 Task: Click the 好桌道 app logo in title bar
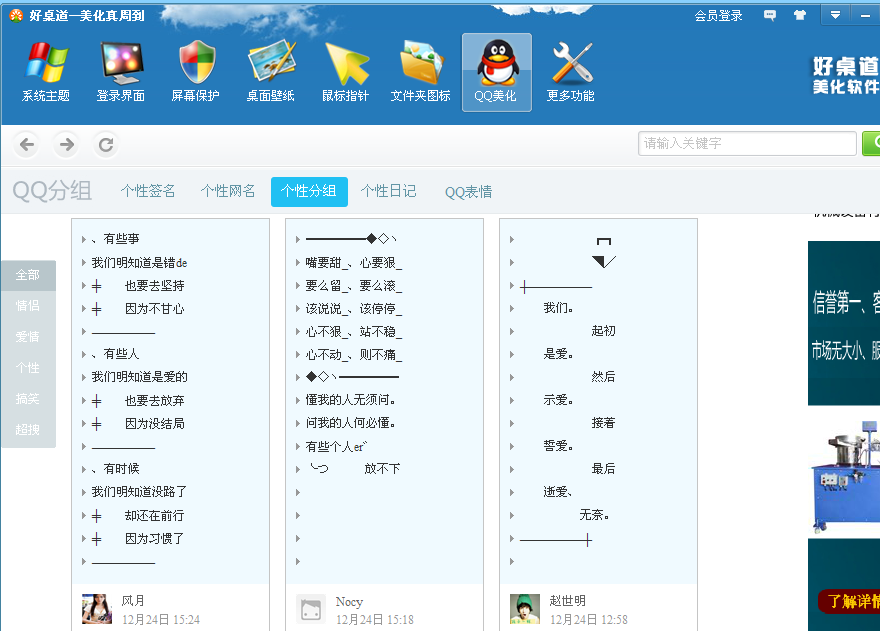(x=16, y=16)
